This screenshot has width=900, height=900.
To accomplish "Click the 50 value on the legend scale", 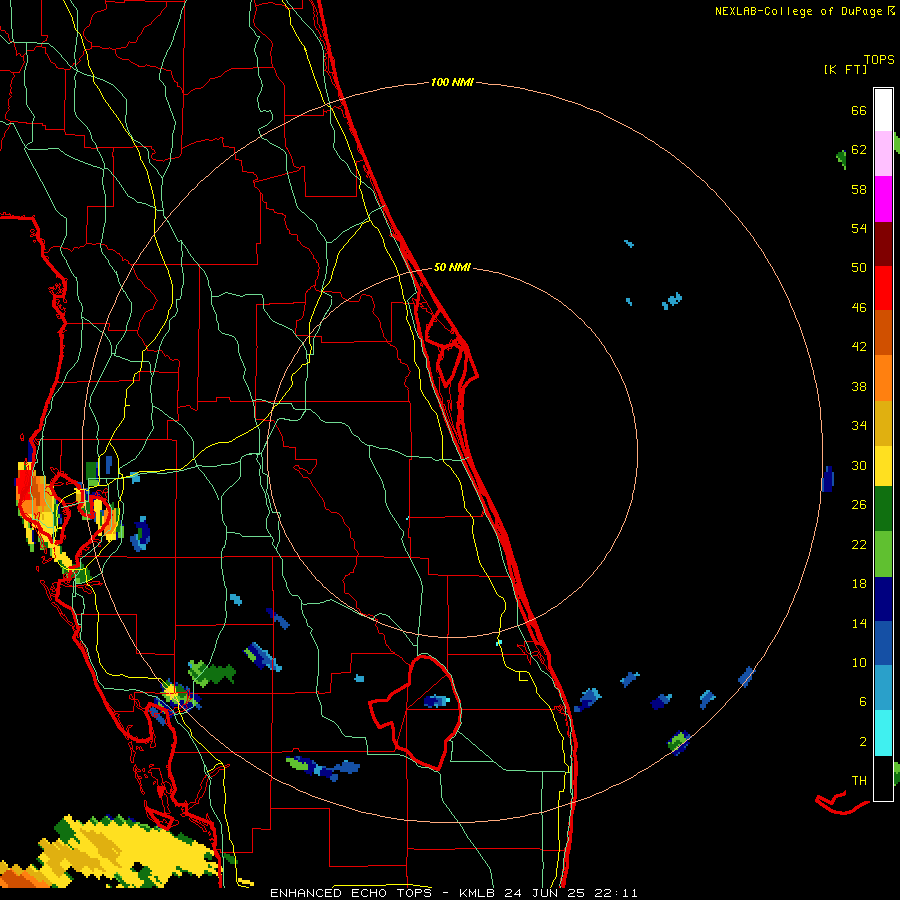I will 859,268.
